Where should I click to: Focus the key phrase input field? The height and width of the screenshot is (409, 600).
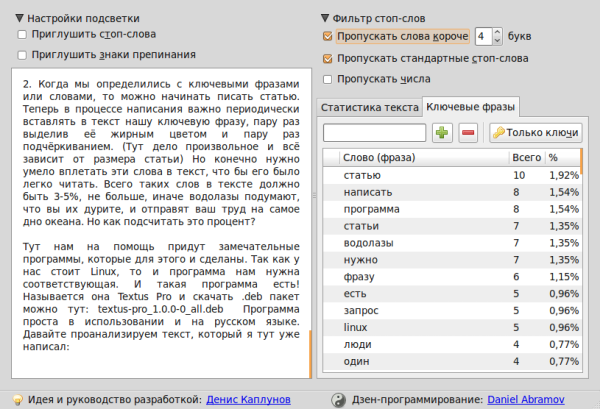point(374,133)
